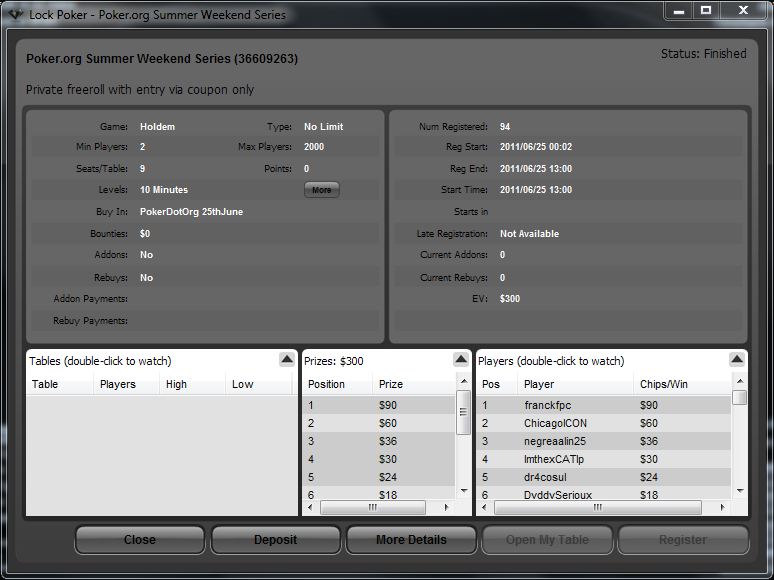Sort Tables list by Low column

[x=259, y=384]
